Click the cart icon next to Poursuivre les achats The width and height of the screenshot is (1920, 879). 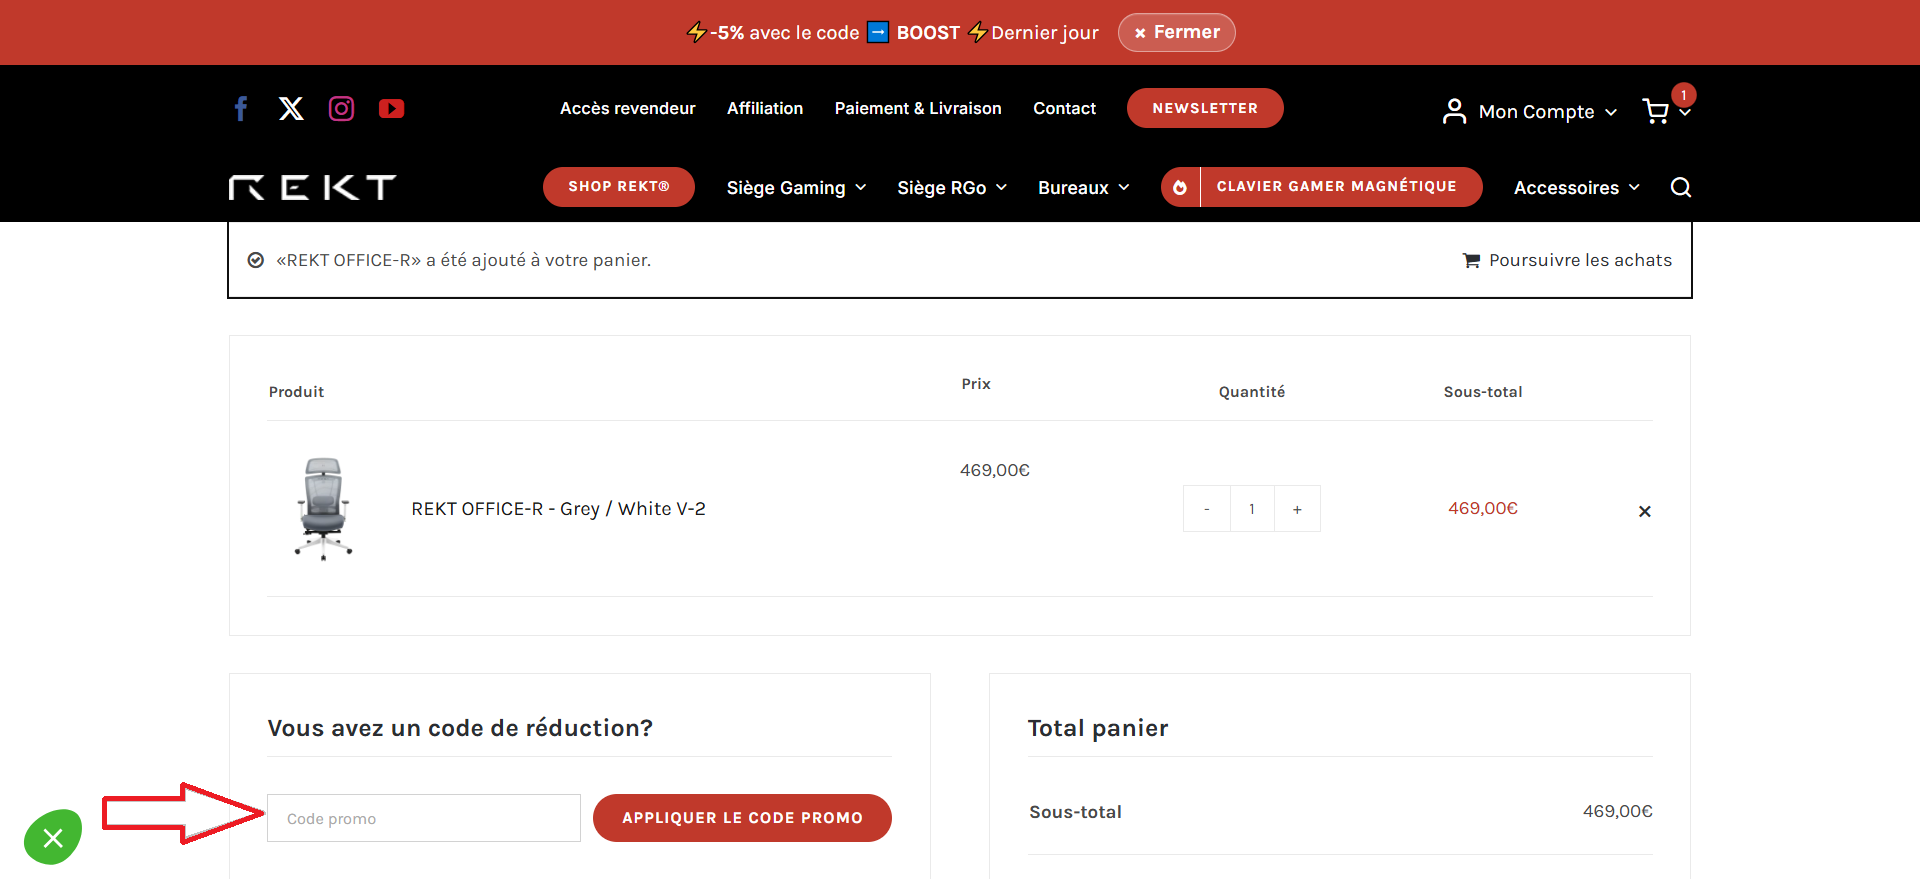pyautogui.click(x=1471, y=261)
